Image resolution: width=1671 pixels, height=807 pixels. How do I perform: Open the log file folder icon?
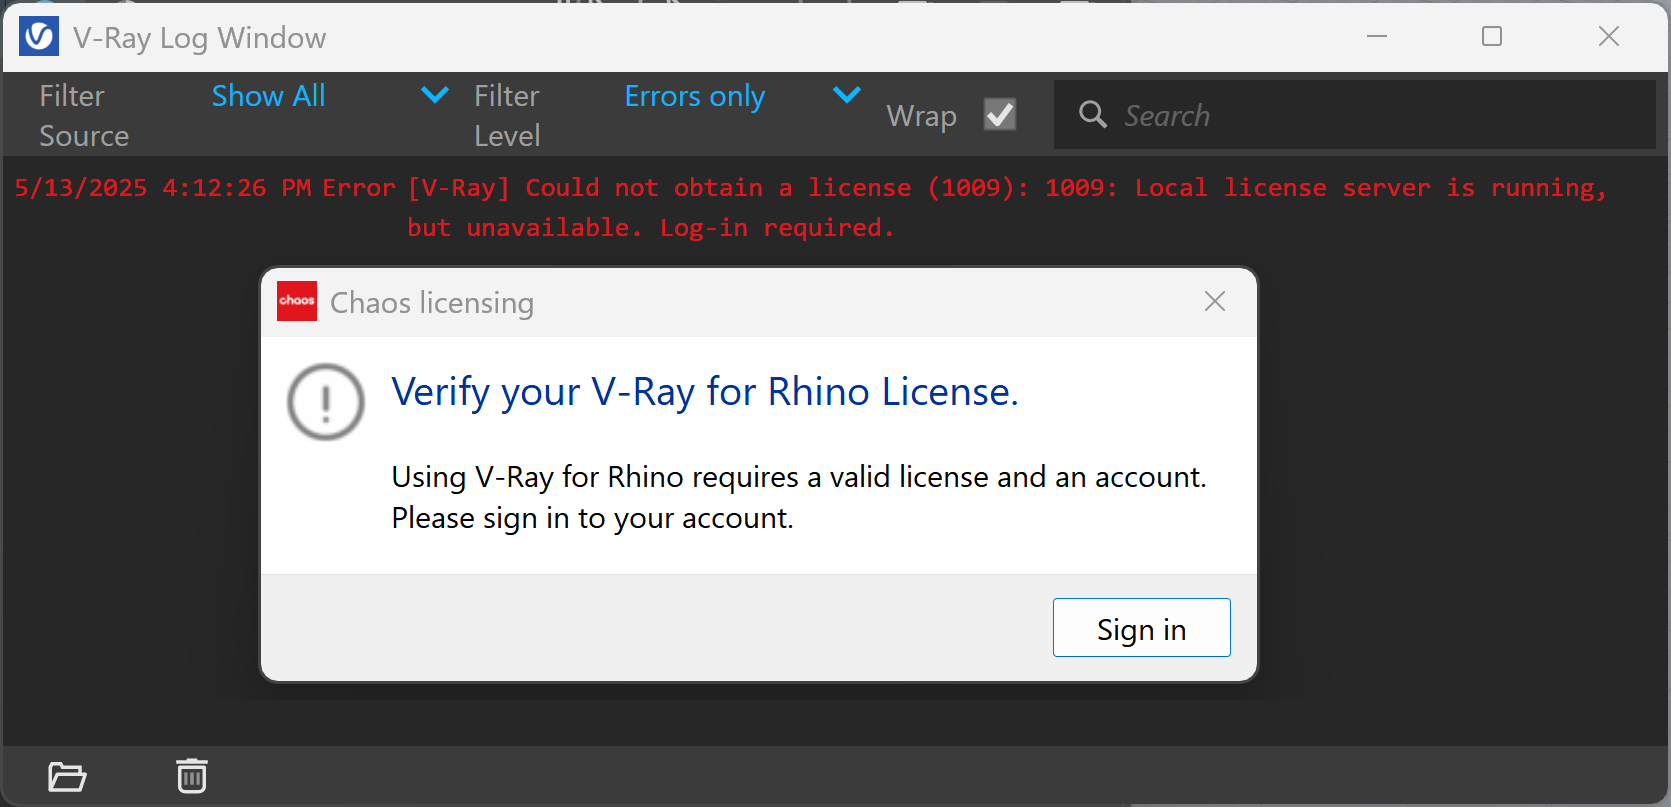click(x=67, y=776)
